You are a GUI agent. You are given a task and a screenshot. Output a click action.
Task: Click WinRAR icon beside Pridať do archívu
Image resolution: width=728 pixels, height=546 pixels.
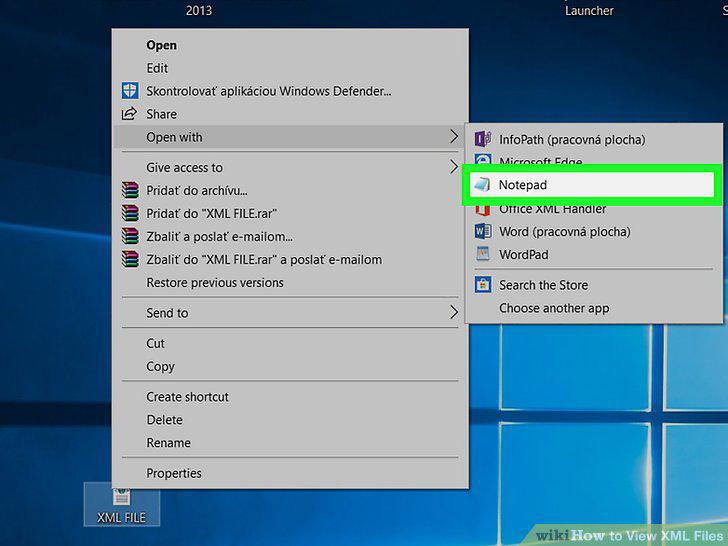click(x=130, y=190)
